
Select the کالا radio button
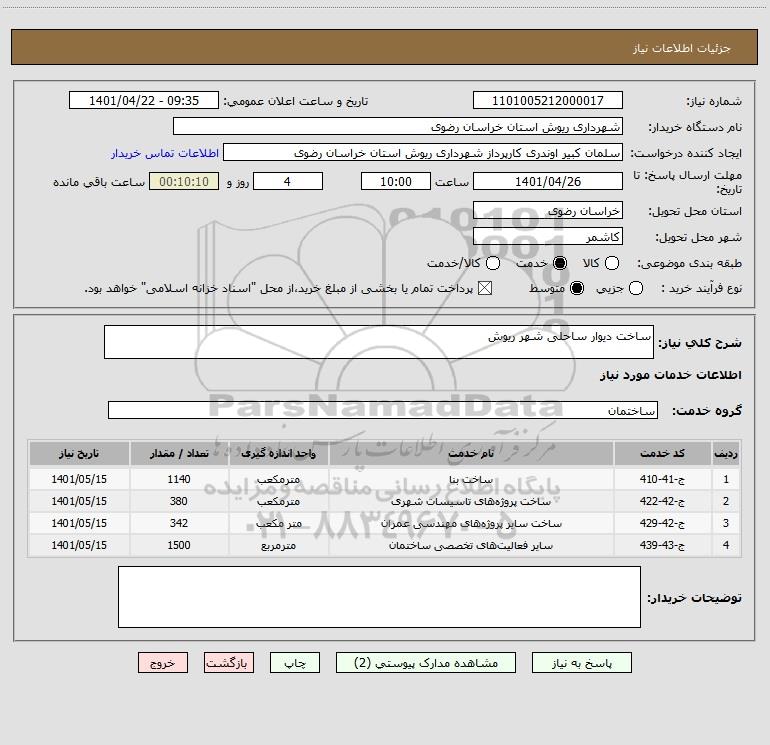611,263
